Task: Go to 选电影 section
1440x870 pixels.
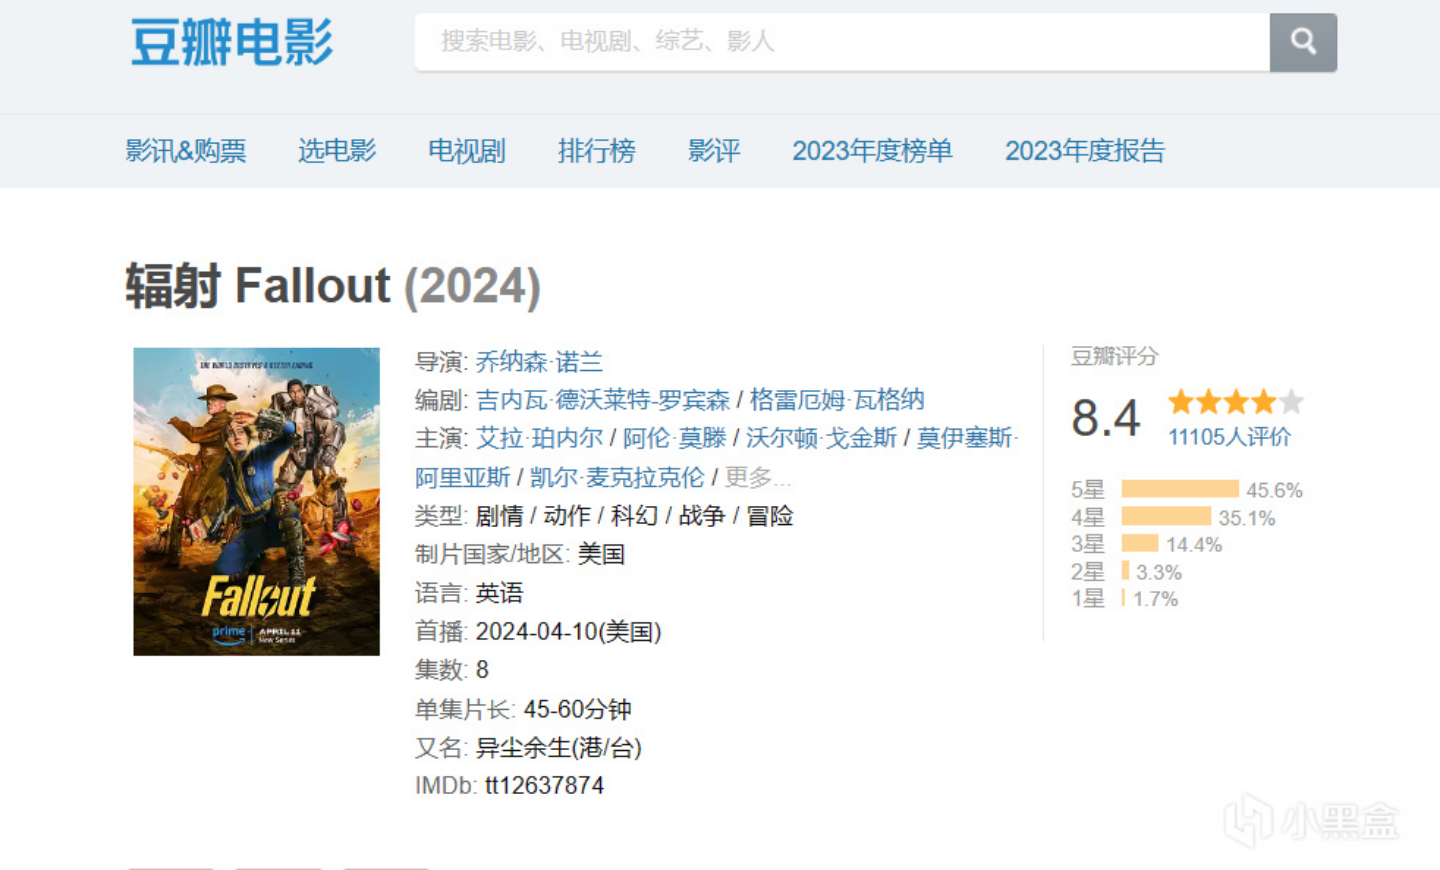Action: coord(337,151)
